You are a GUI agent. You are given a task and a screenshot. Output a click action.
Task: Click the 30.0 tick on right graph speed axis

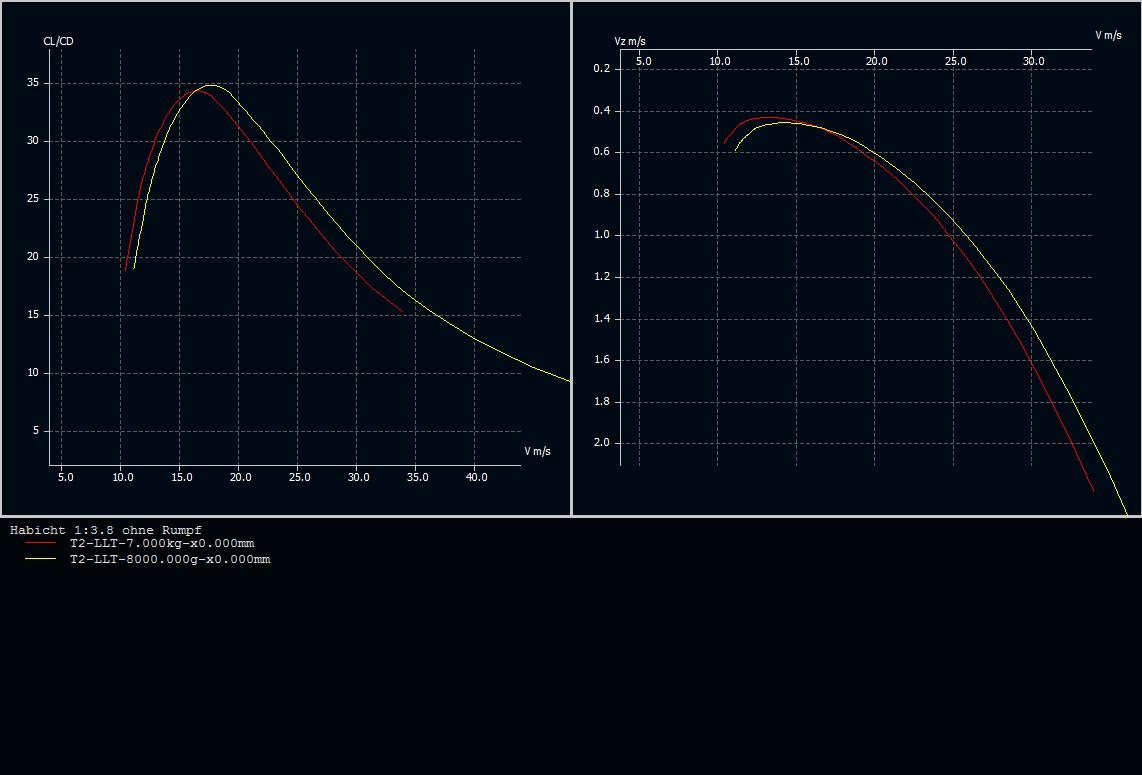click(1033, 61)
